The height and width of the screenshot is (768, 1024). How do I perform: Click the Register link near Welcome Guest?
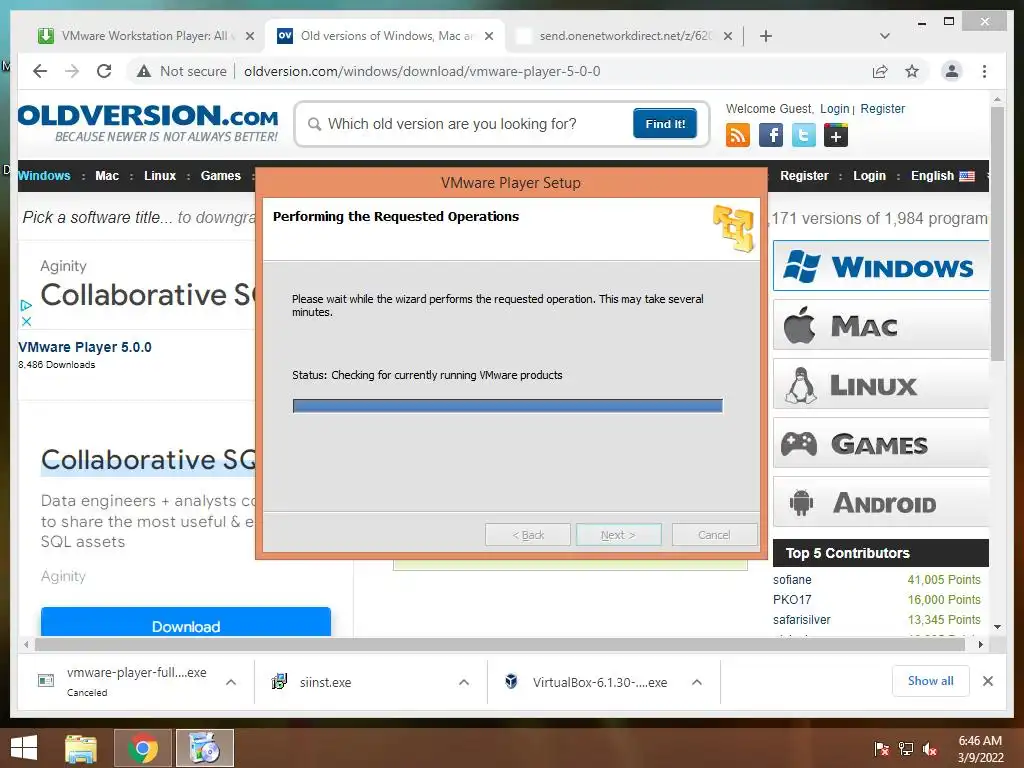pos(882,108)
